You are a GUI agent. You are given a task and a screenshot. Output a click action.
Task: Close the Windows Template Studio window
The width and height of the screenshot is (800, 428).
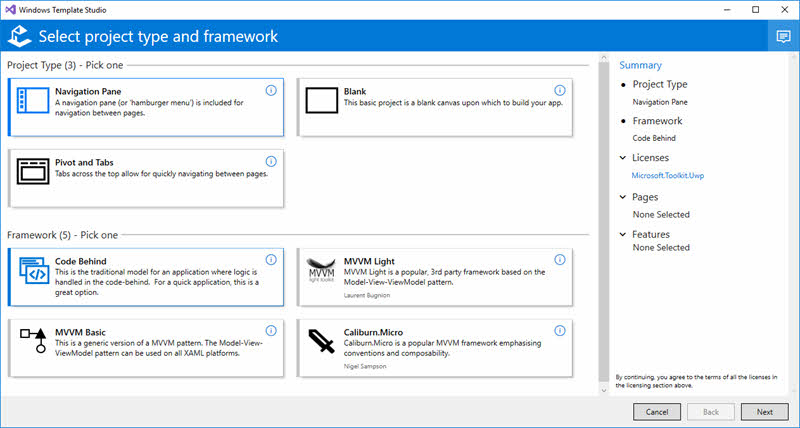pos(785,10)
